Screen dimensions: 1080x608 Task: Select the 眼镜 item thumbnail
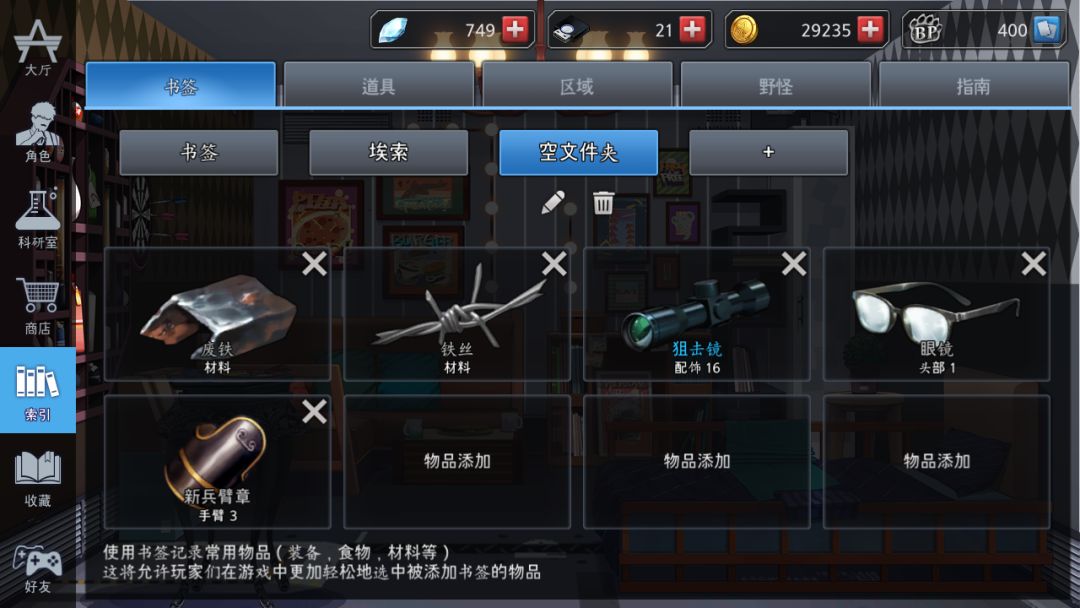point(937,314)
